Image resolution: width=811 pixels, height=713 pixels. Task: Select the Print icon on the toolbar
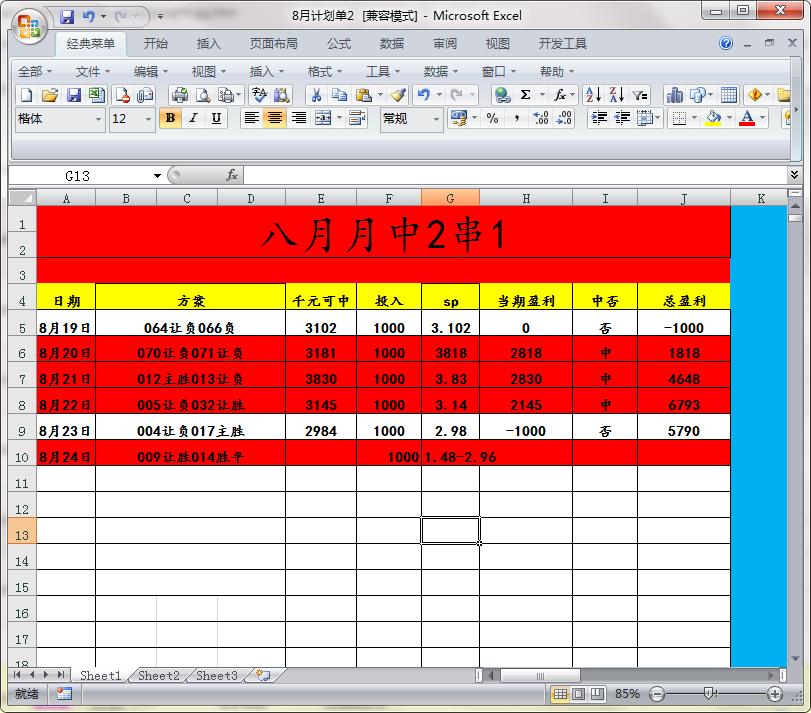(178, 95)
